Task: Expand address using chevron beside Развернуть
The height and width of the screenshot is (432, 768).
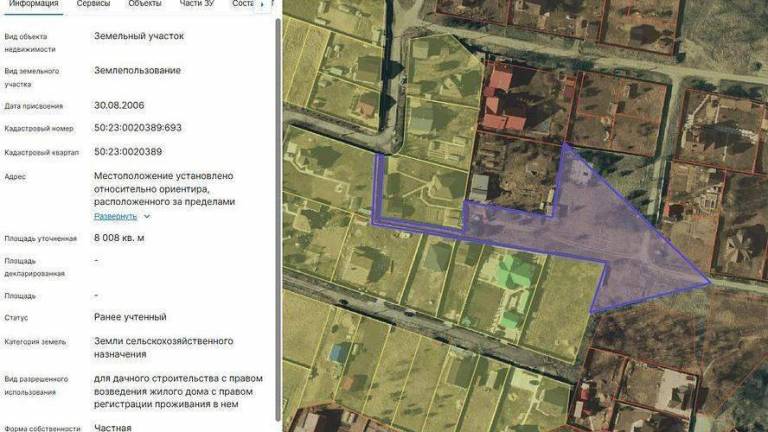Action: [147, 216]
